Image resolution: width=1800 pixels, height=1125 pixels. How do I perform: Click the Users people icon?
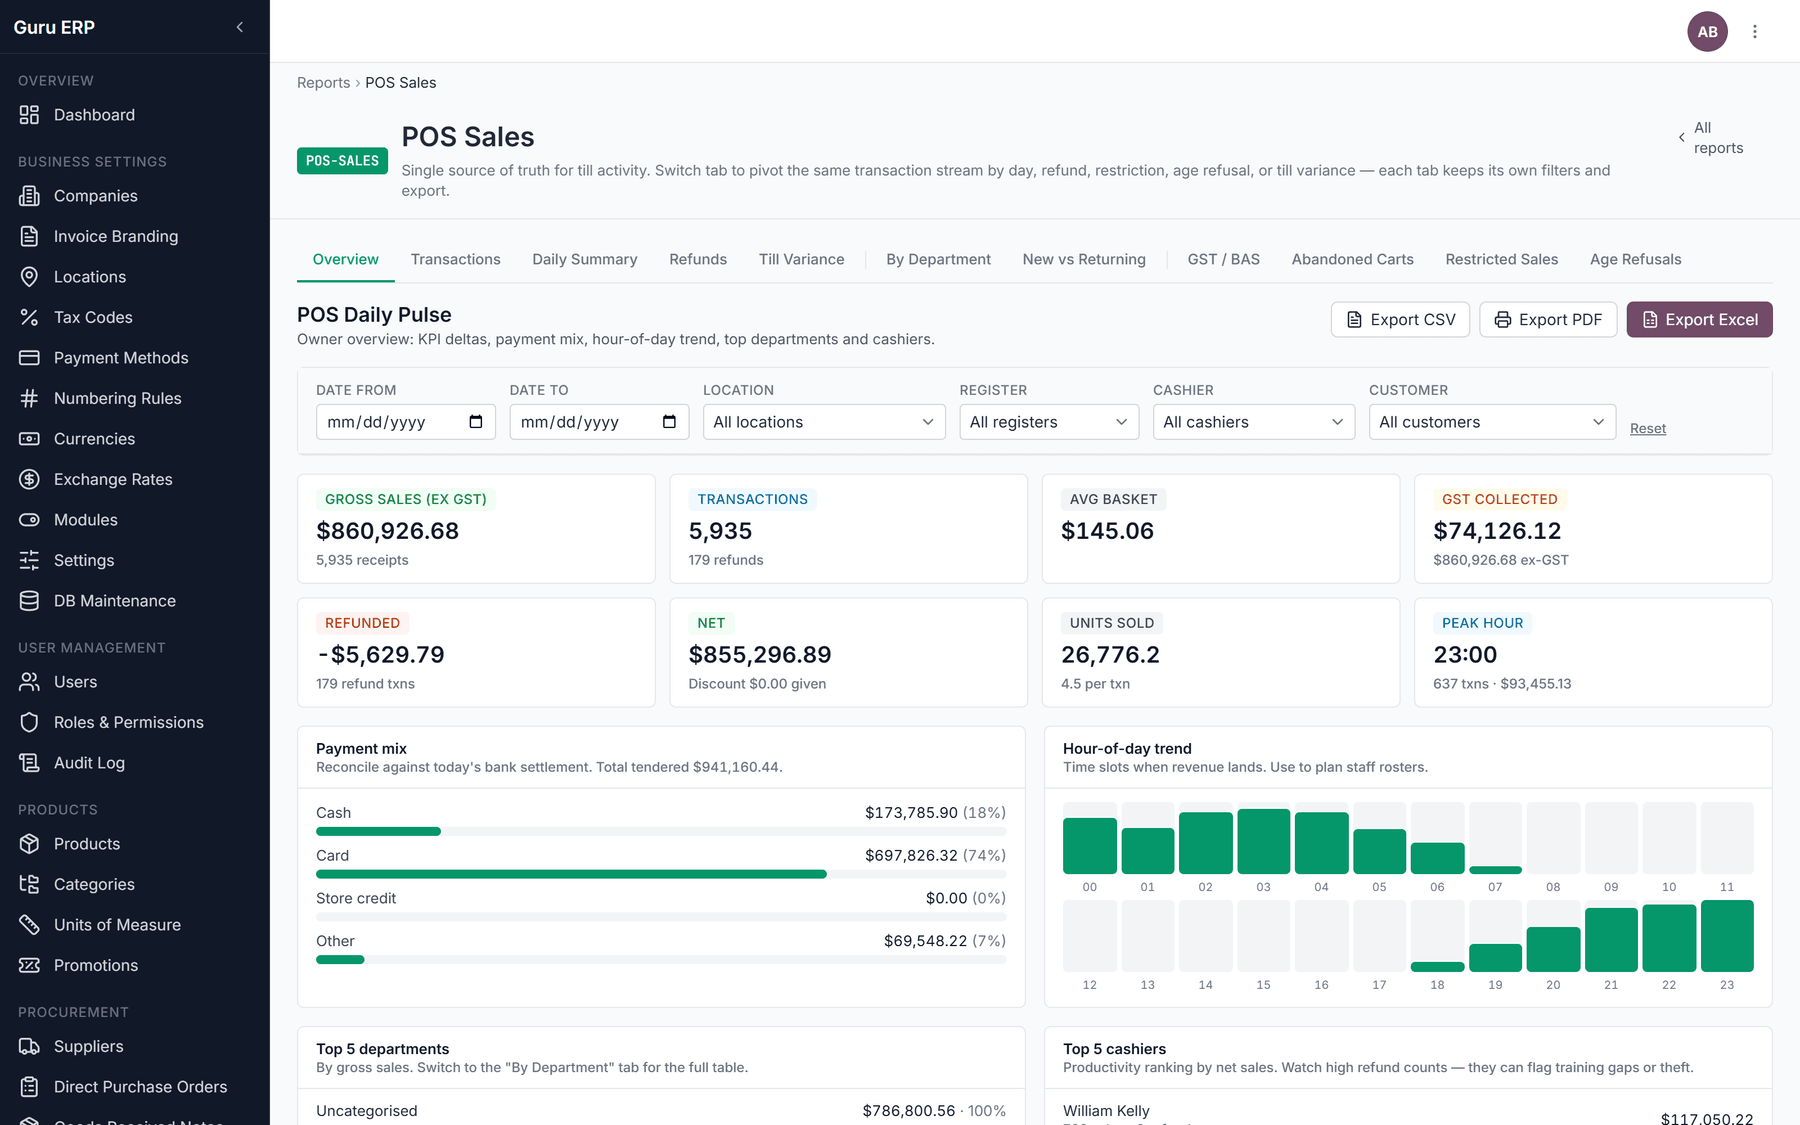click(x=29, y=682)
